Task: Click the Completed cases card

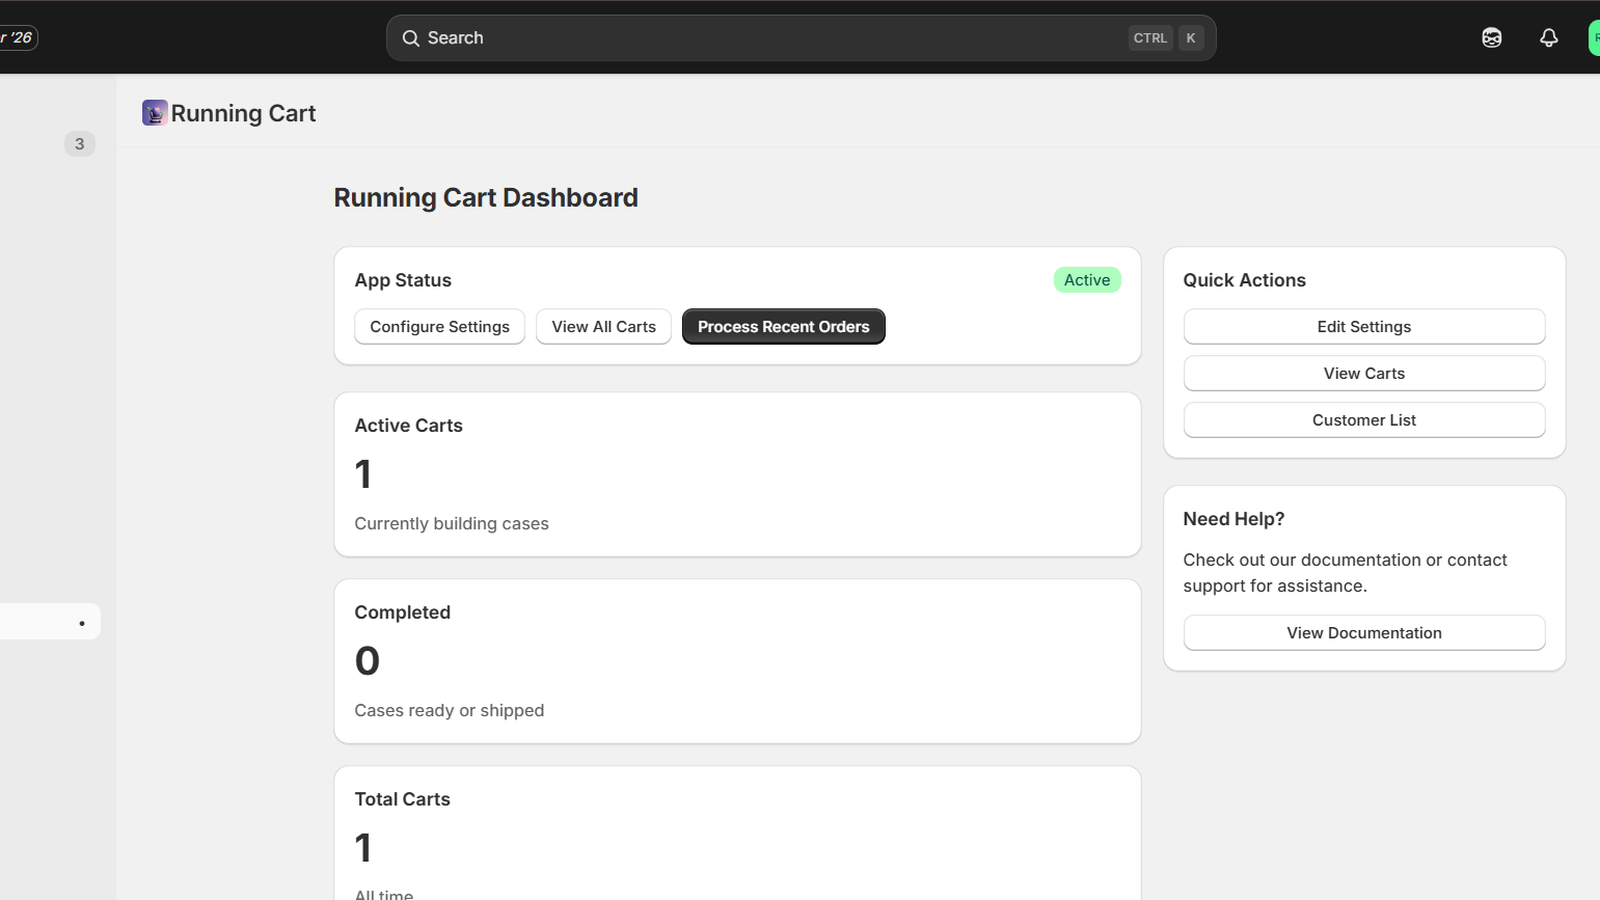Action: pyautogui.click(x=738, y=660)
